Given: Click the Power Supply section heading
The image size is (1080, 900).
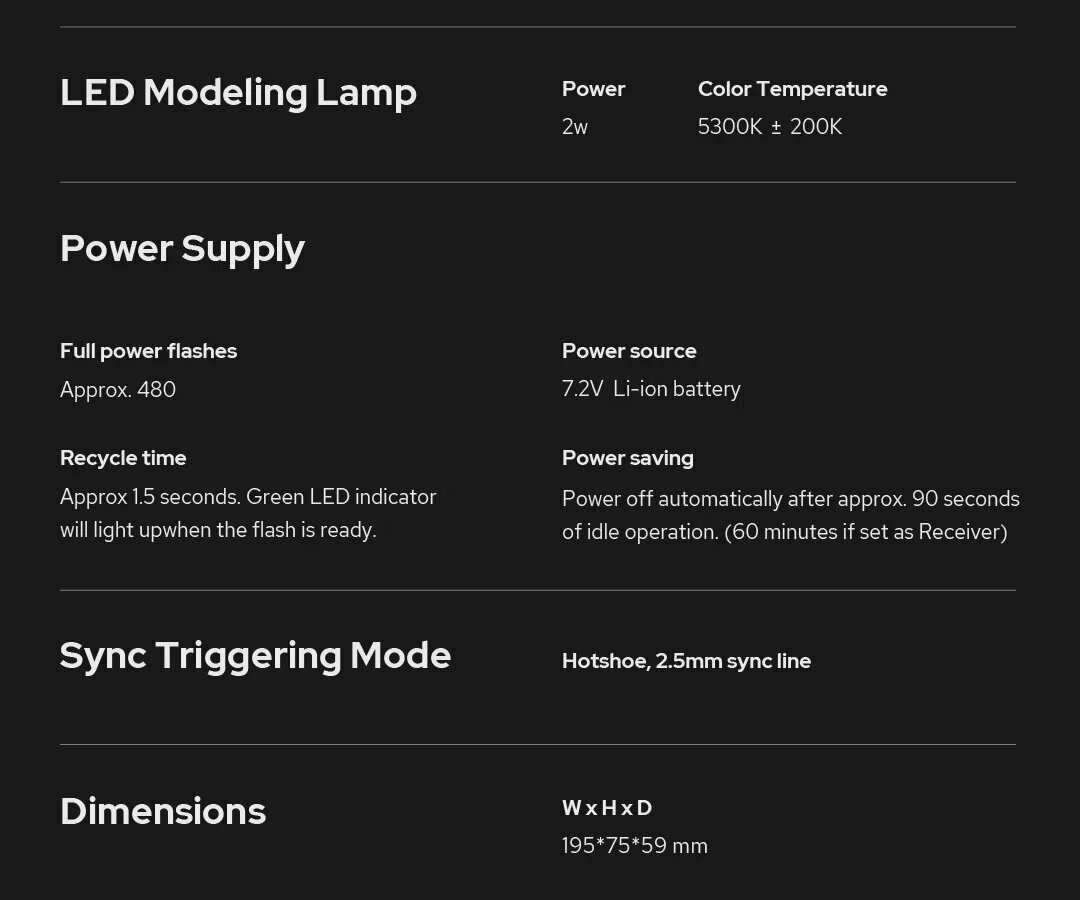Looking at the screenshot, I should pyautogui.click(x=182, y=249).
